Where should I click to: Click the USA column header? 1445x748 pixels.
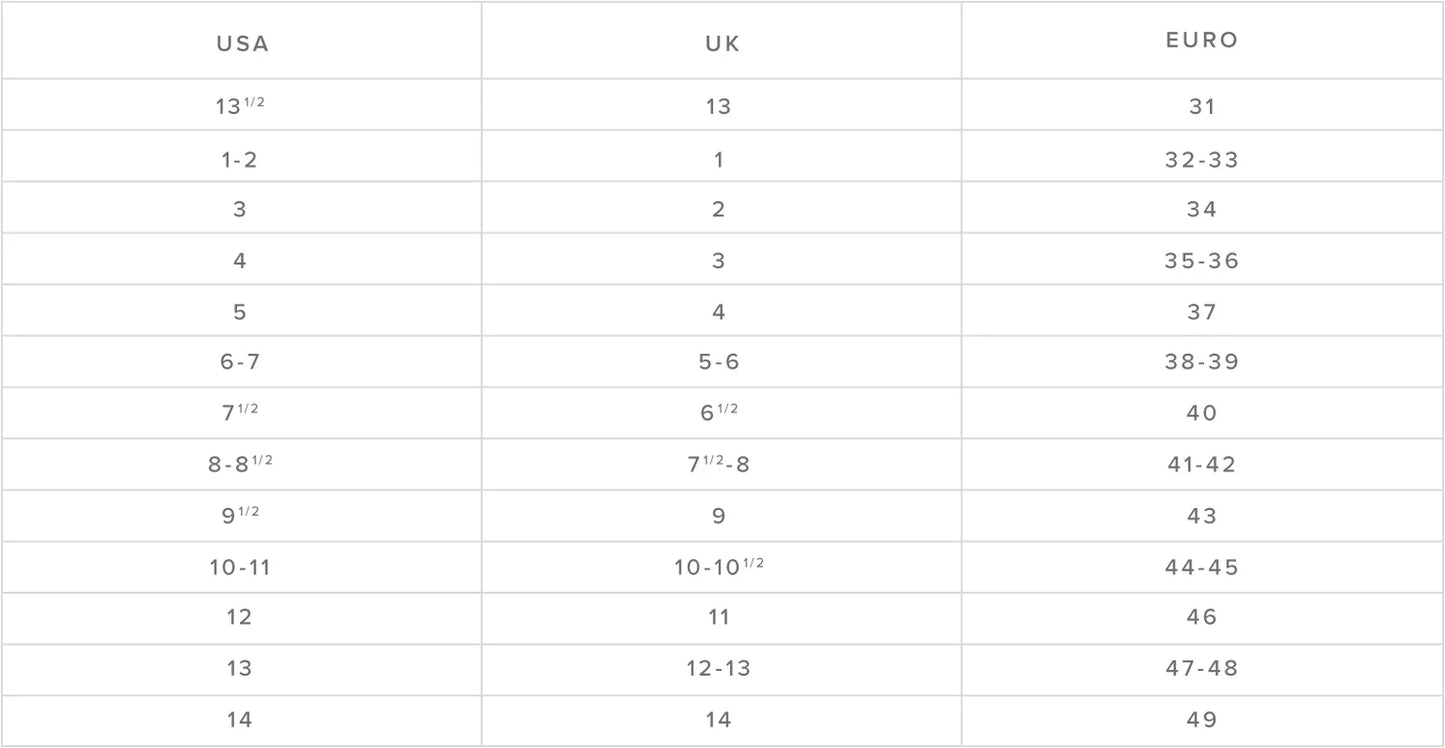click(x=242, y=44)
